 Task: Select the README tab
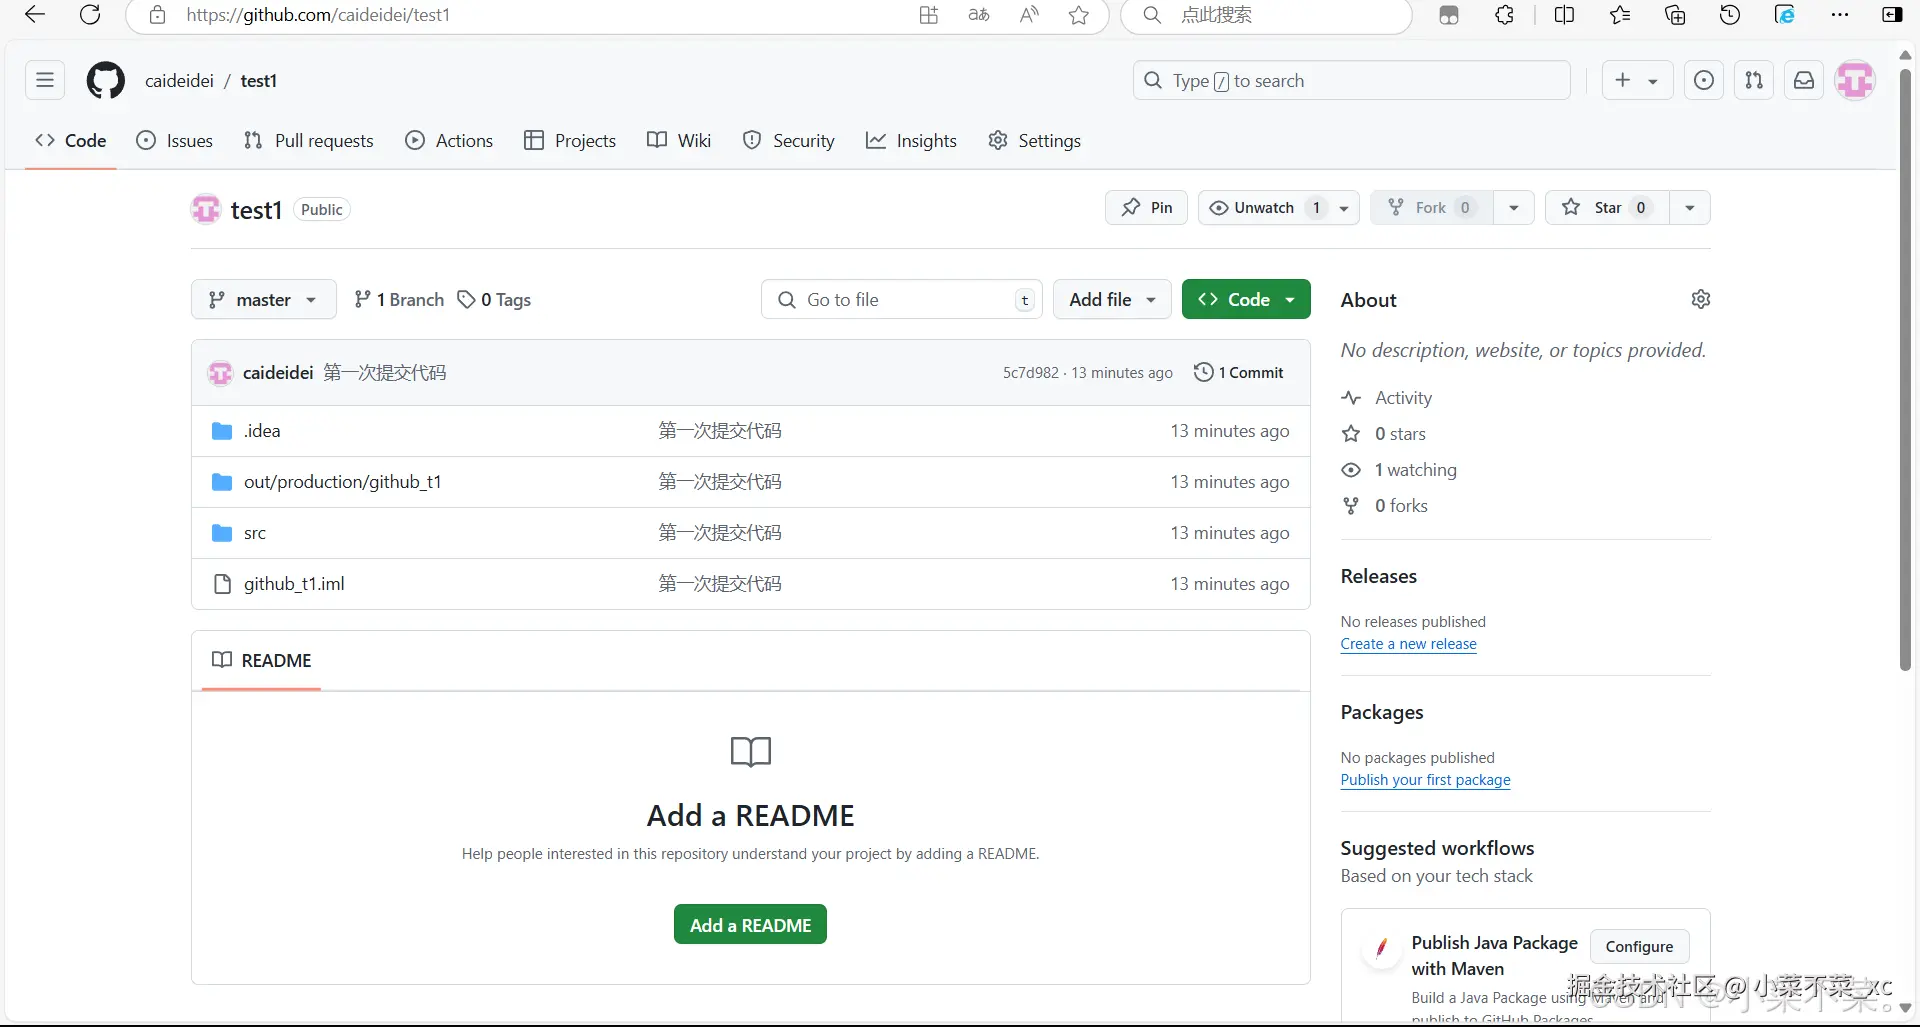[262, 660]
